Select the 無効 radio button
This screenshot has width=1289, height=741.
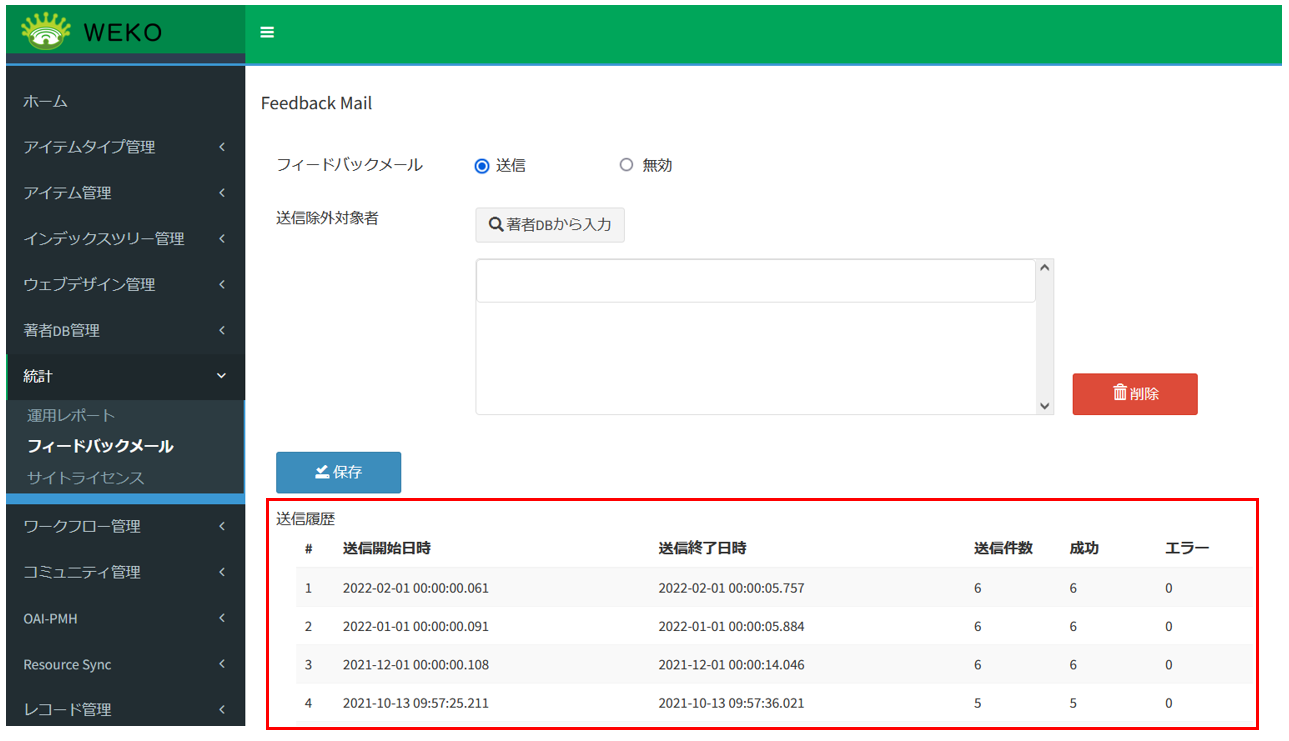pos(627,166)
